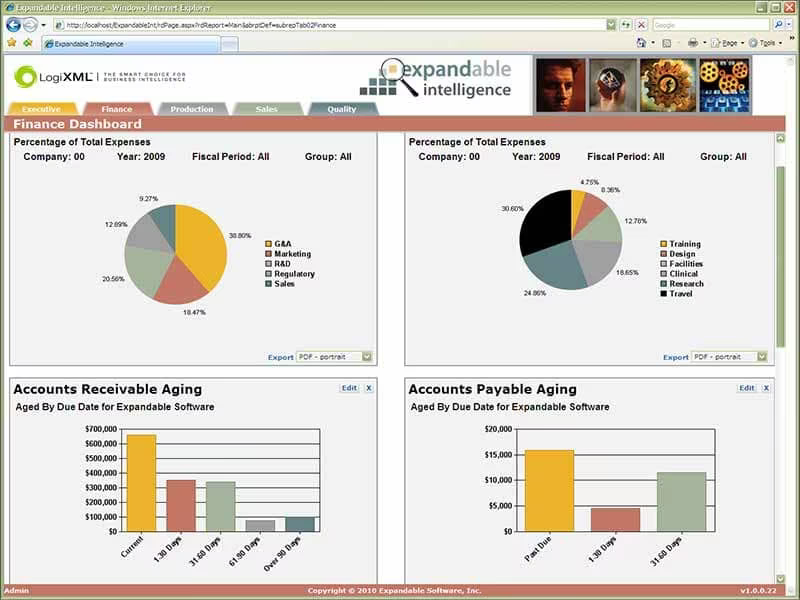800x600 pixels.
Task: Click Export link in right expenses panel
Action: tap(676, 357)
